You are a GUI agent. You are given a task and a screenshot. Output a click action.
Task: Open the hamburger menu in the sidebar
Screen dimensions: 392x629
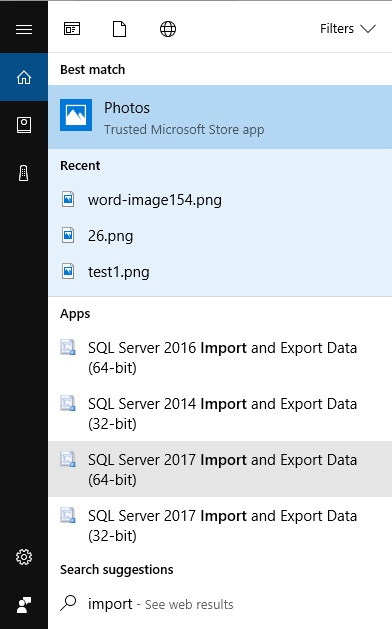click(x=24, y=29)
